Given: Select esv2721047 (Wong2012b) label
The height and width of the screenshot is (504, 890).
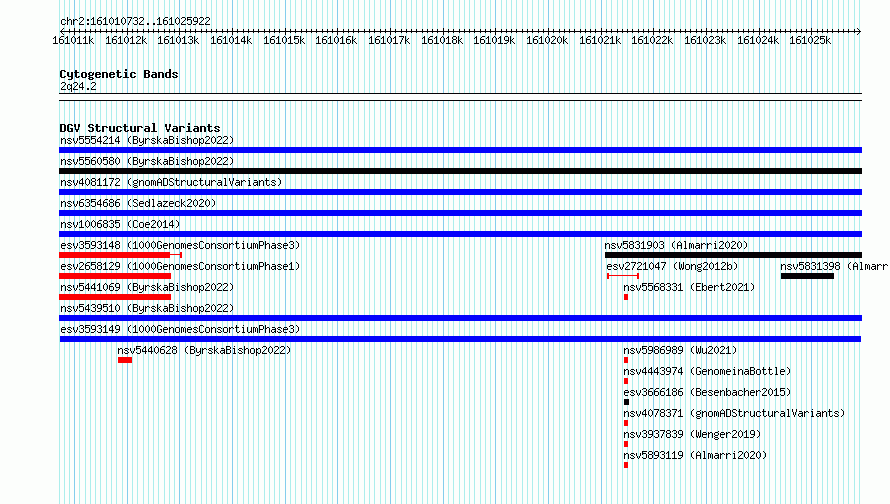Looking at the screenshot, I should pos(672,266).
